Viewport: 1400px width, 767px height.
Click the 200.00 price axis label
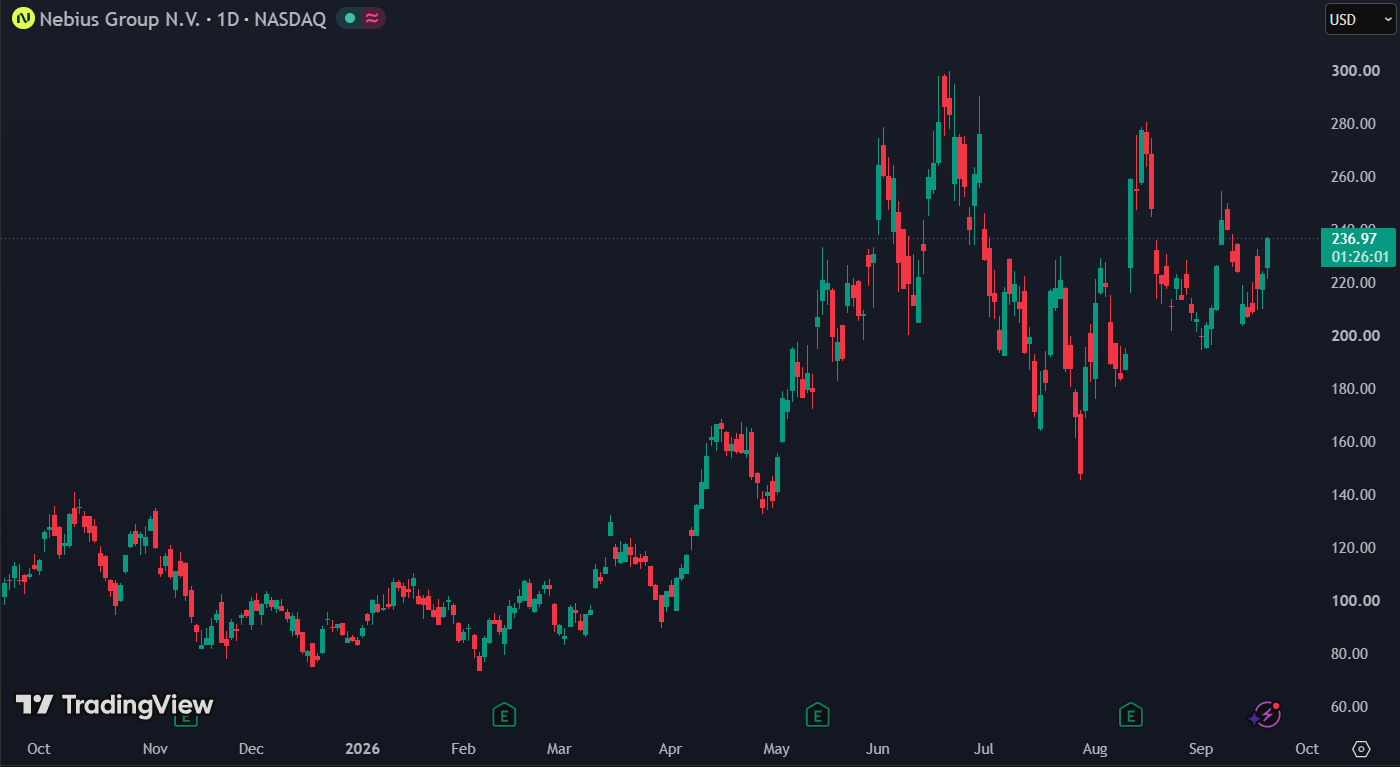pos(1353,336)
